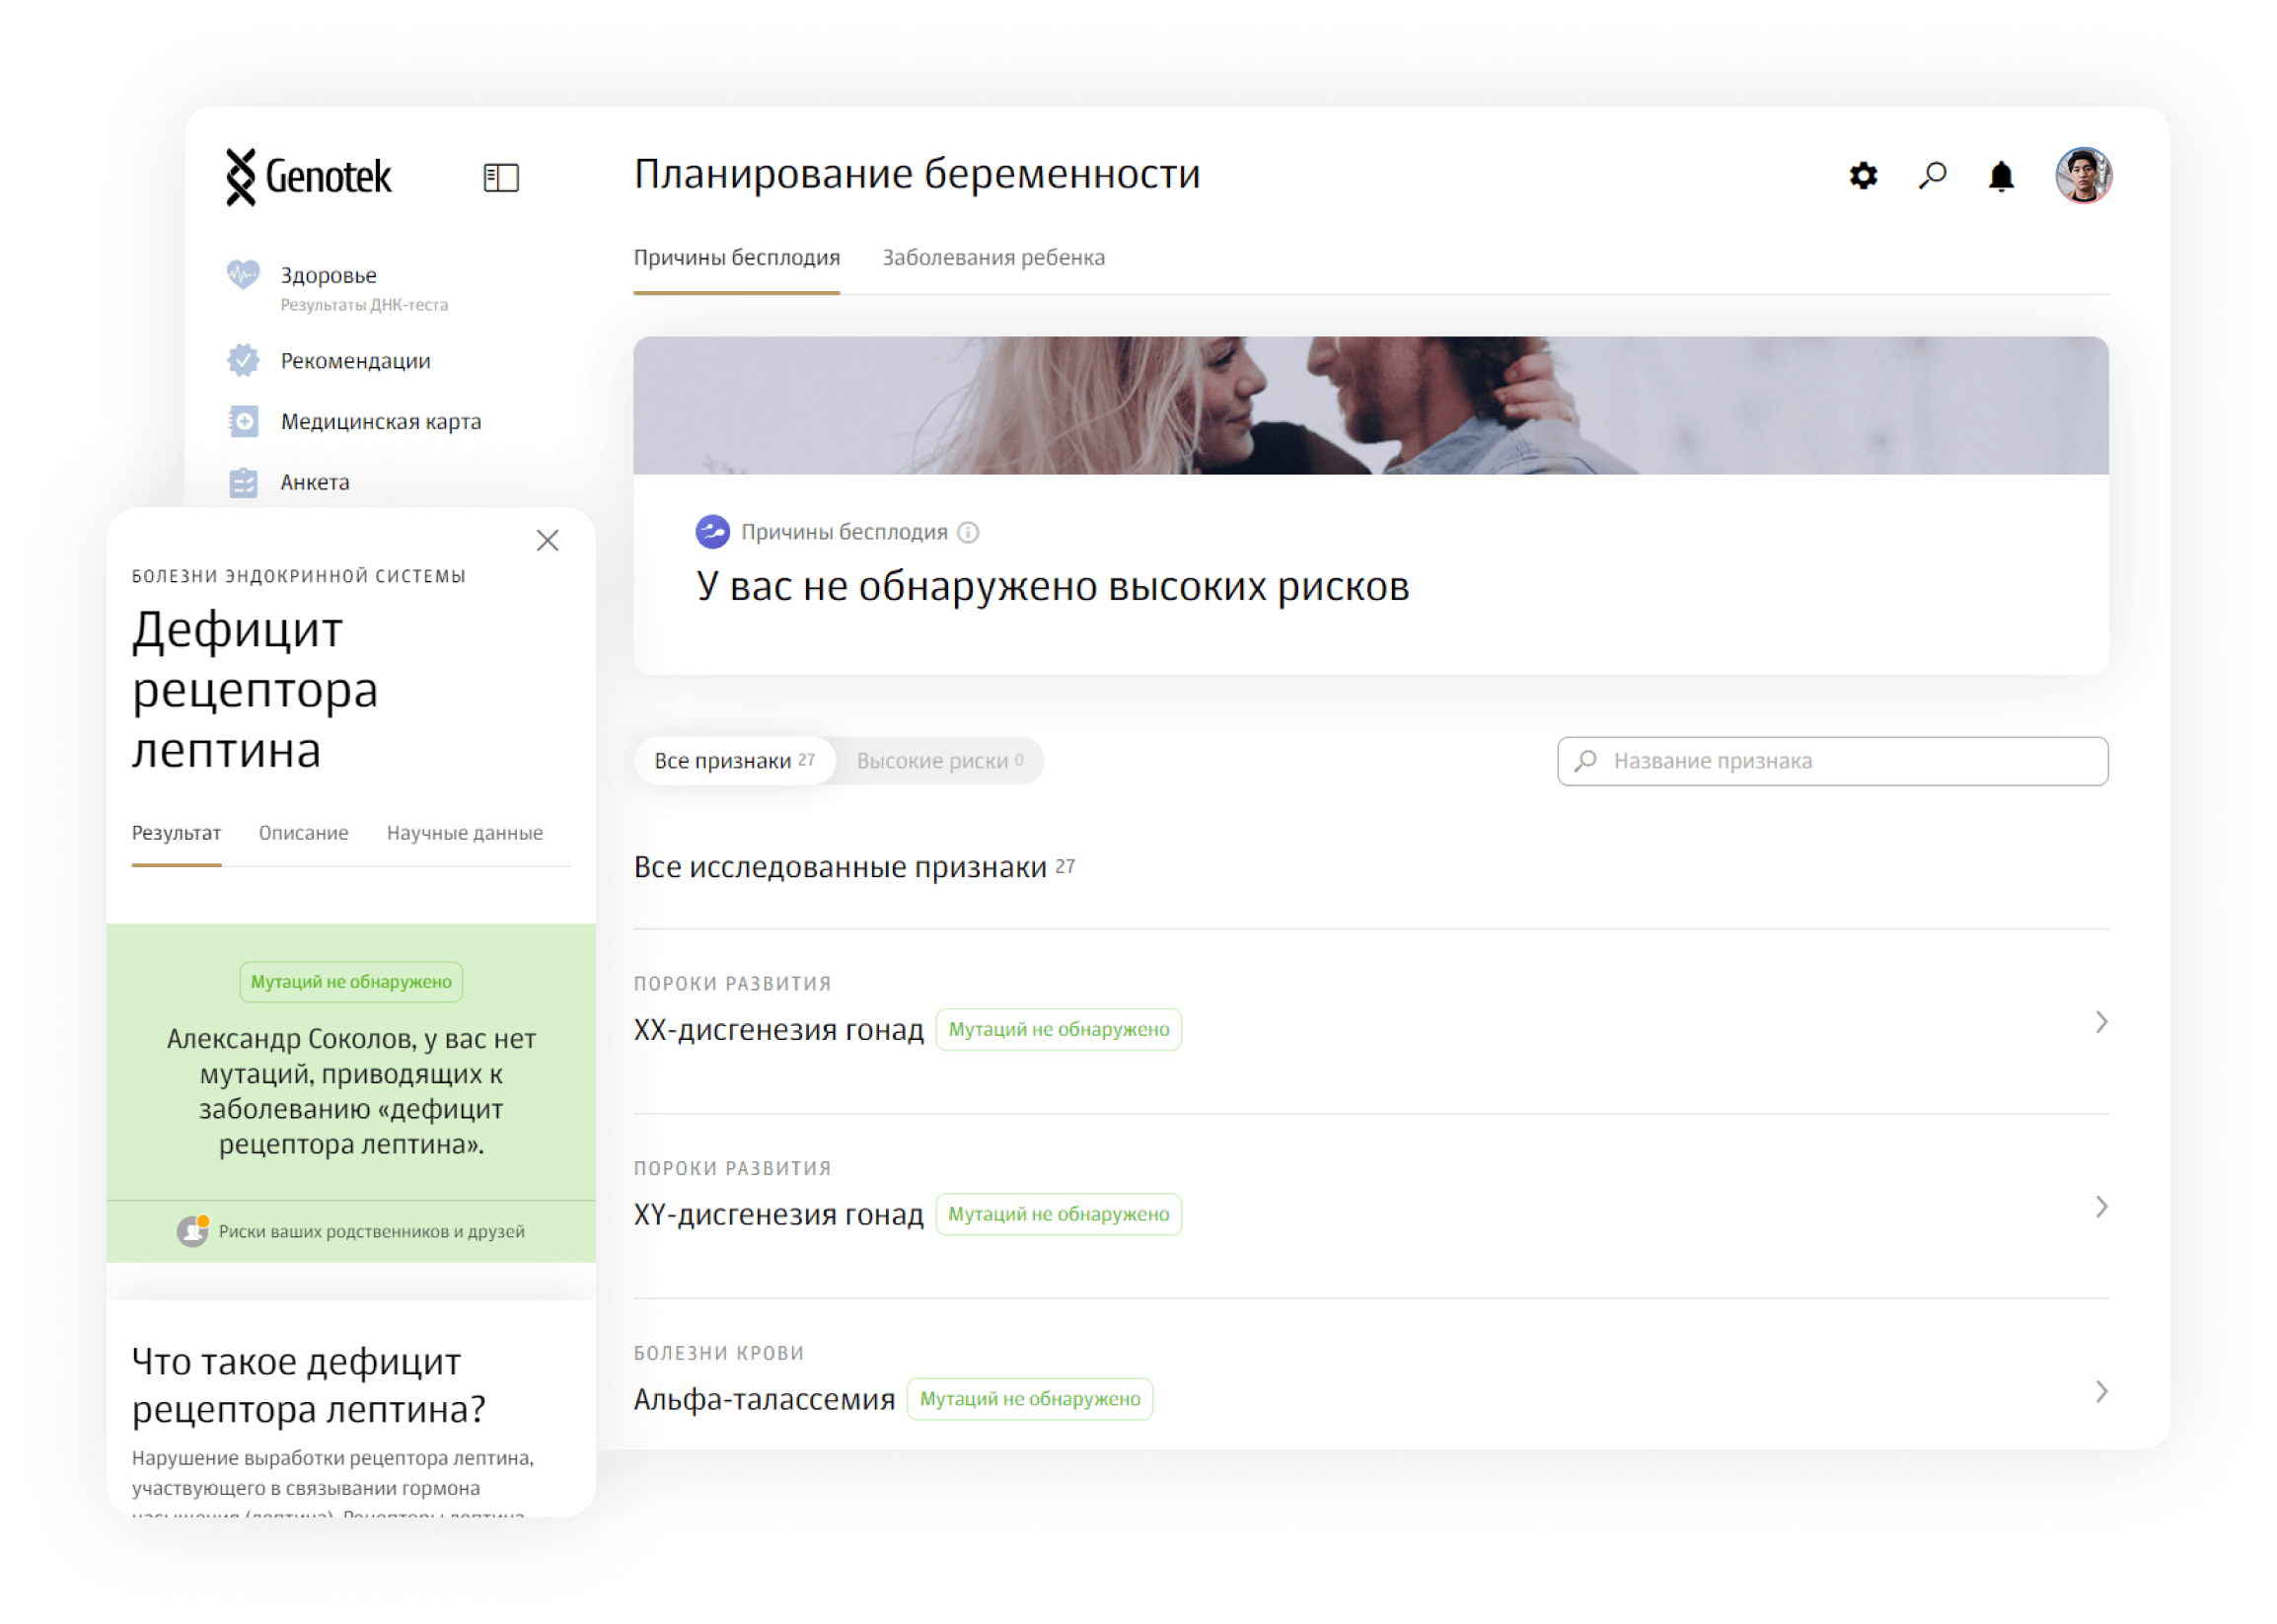Expand XX-дисгенезия гонад row chevron
This screenshot has height=1624, width=2277.
pos(2101,1022)
